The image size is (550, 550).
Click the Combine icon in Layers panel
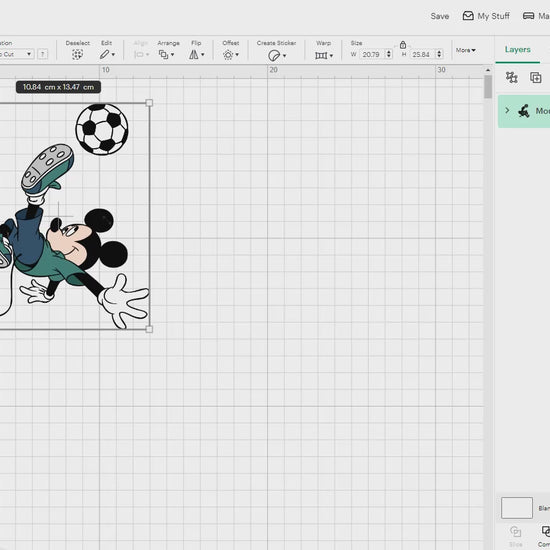(545, 531)
